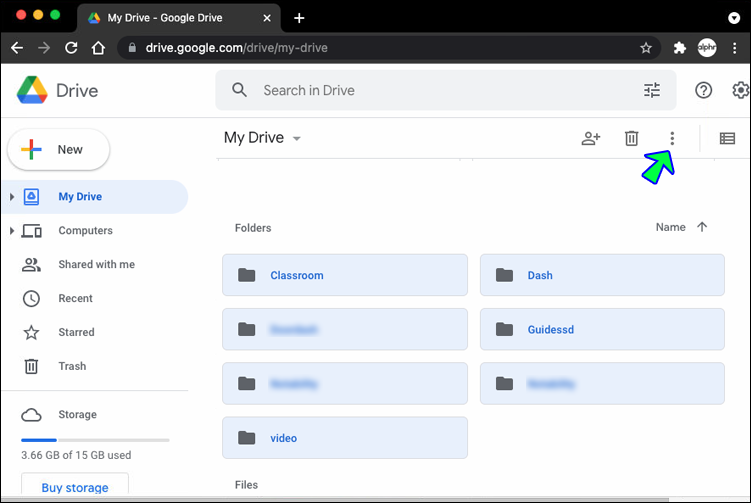
Task: Click the trash icon in the toolbar
Action: [631, 139]
